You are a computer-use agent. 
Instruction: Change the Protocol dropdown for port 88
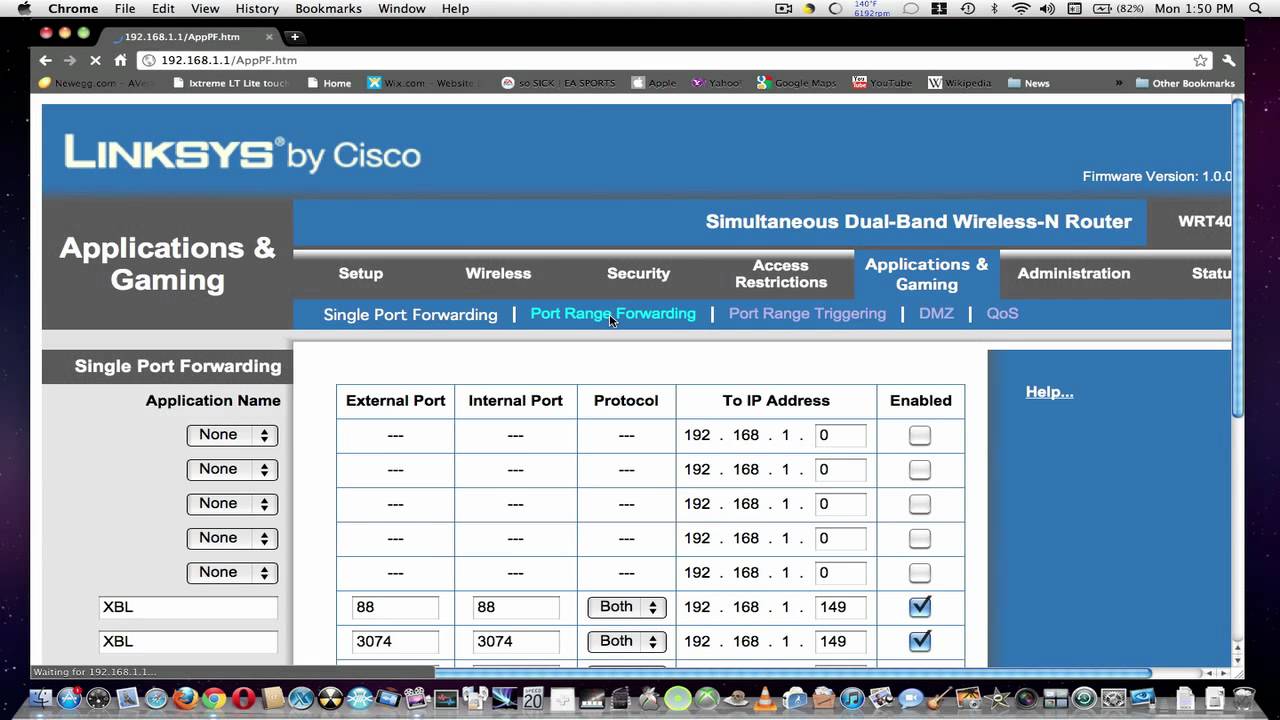click(626, 607)
